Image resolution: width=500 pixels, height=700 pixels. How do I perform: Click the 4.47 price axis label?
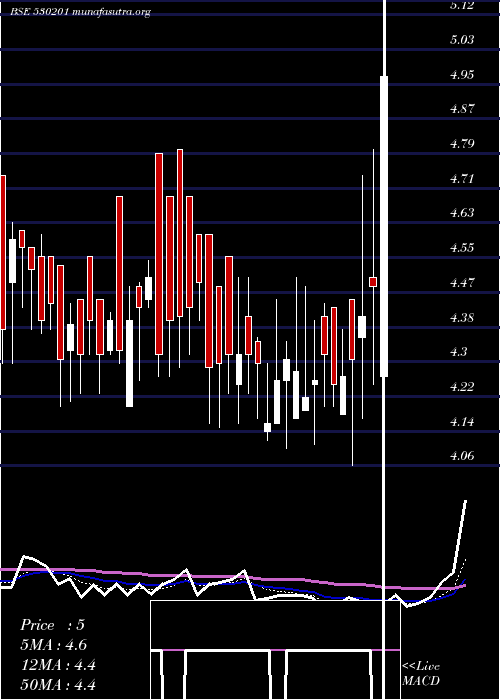pyautogui.click(x=462, y=282)
